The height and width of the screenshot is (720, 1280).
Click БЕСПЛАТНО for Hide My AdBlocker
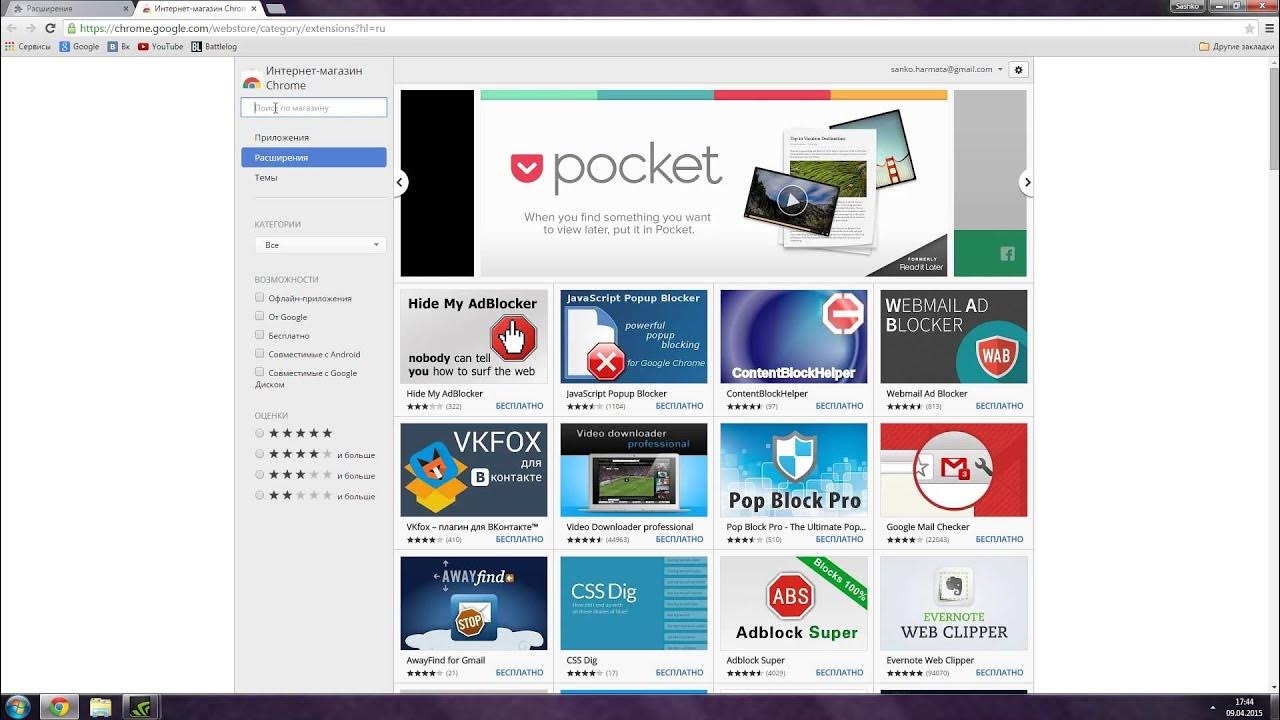coord(520,406)
